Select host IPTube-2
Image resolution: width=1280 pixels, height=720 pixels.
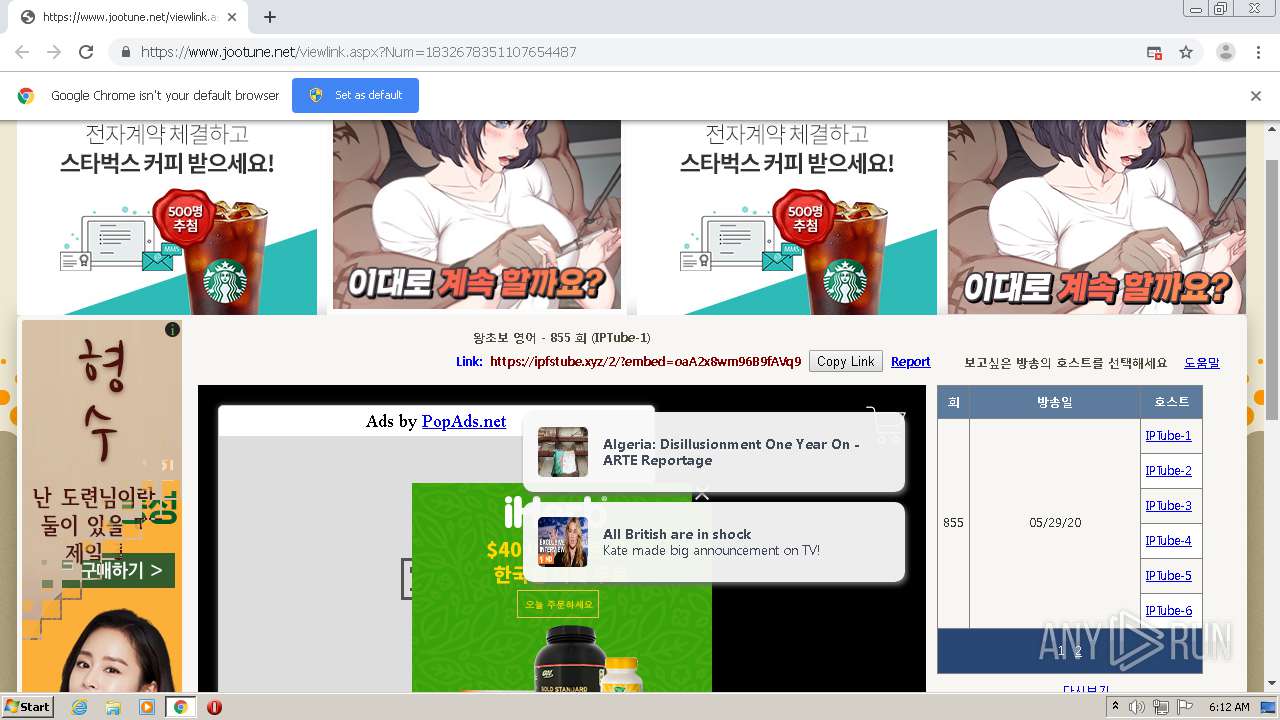1168,471
